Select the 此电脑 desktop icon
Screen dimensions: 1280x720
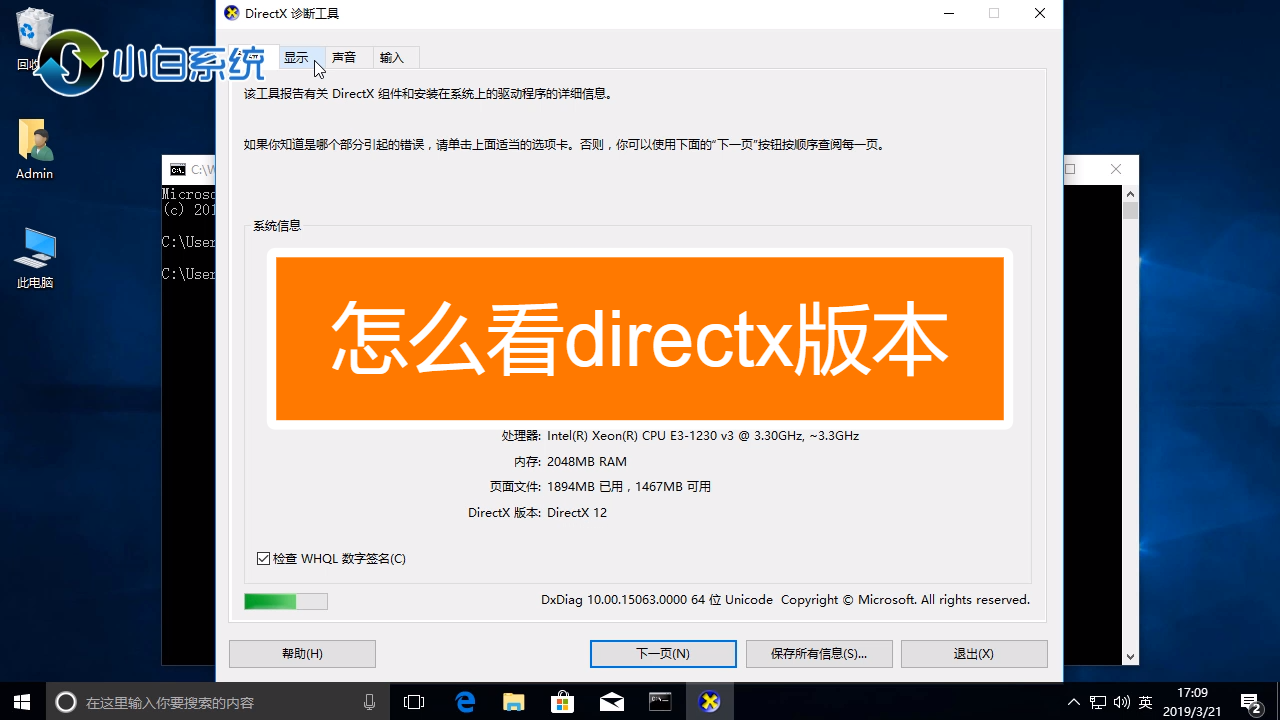point(34,259)
